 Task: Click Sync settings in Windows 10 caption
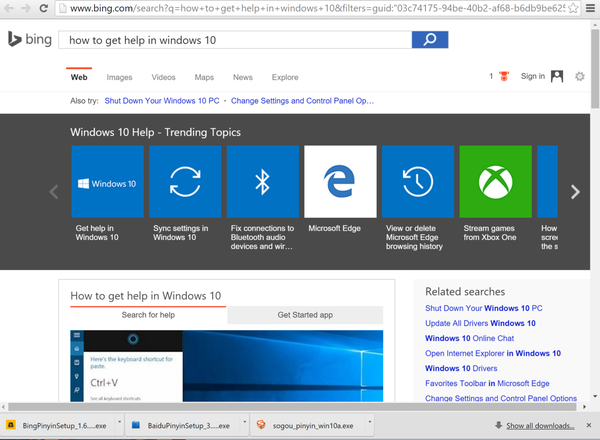[181, 233]
